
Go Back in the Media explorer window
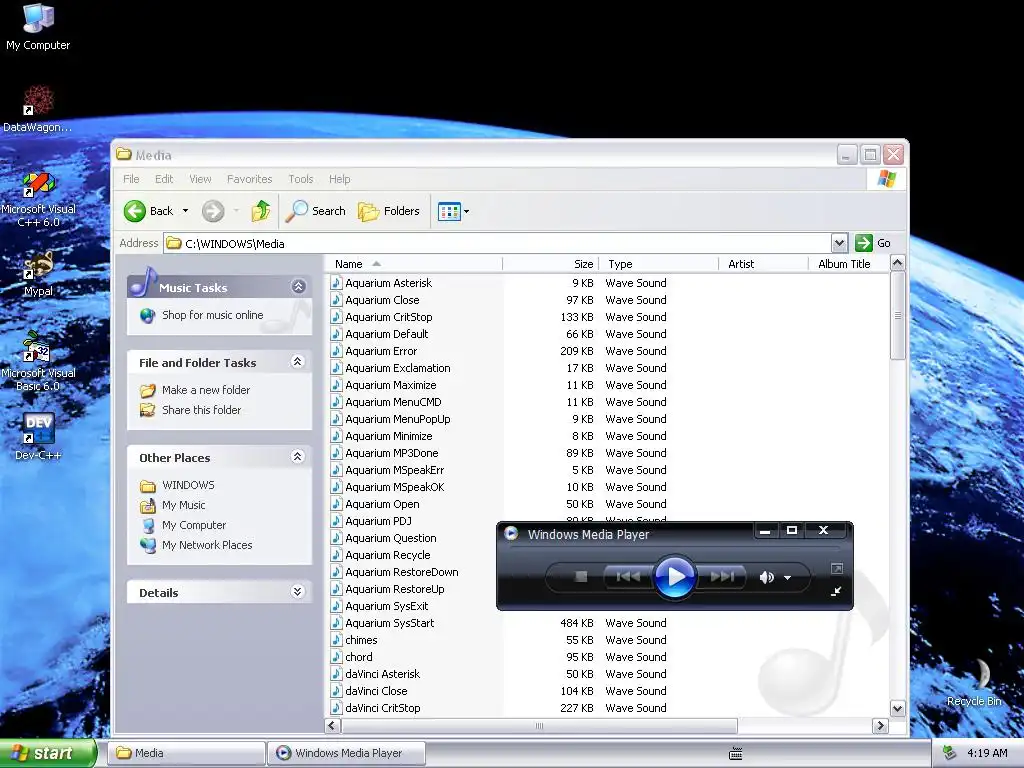click(149, 211)
